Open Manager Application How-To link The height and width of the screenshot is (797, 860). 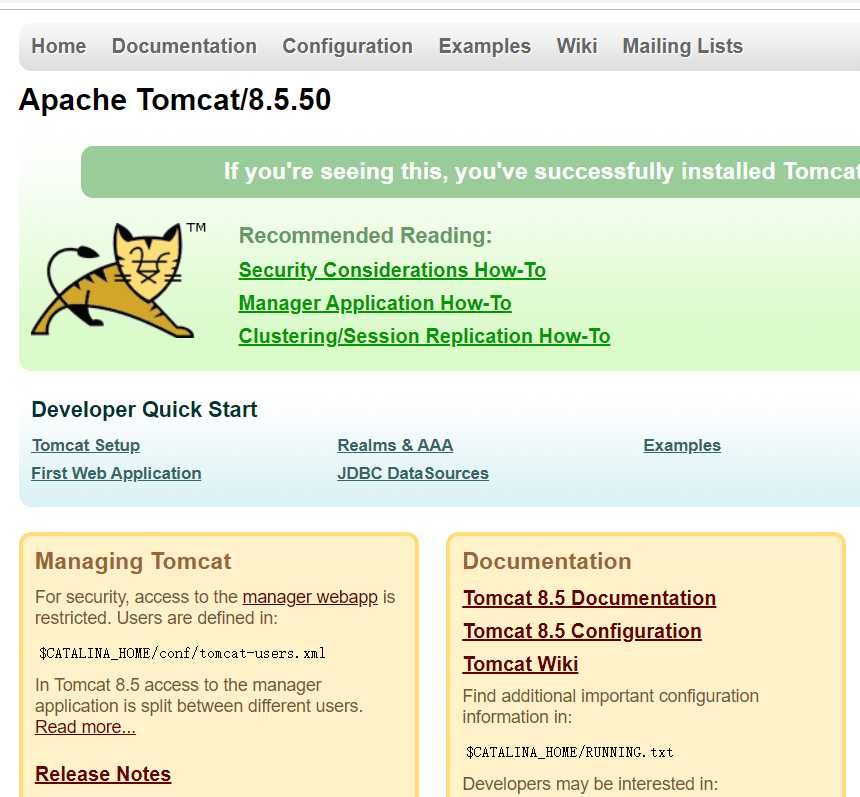(x=375, y=303)
